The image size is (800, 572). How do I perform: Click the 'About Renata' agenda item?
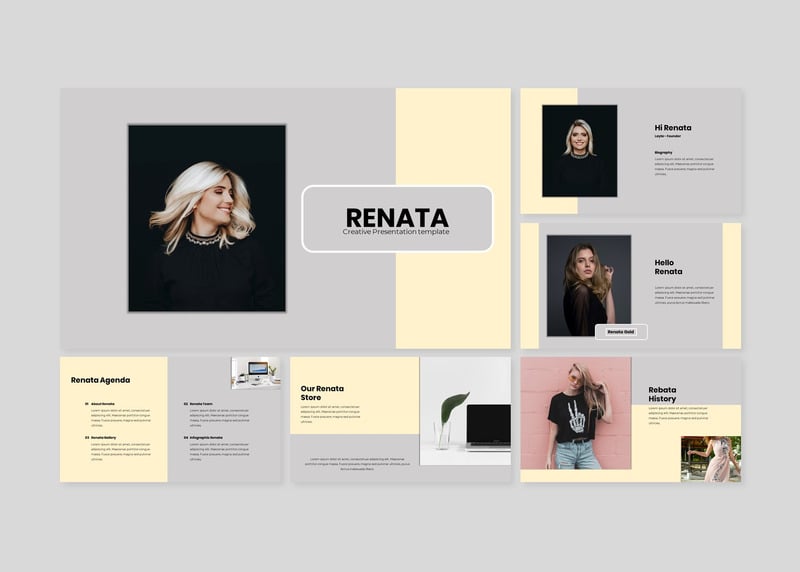click(100, 404)
